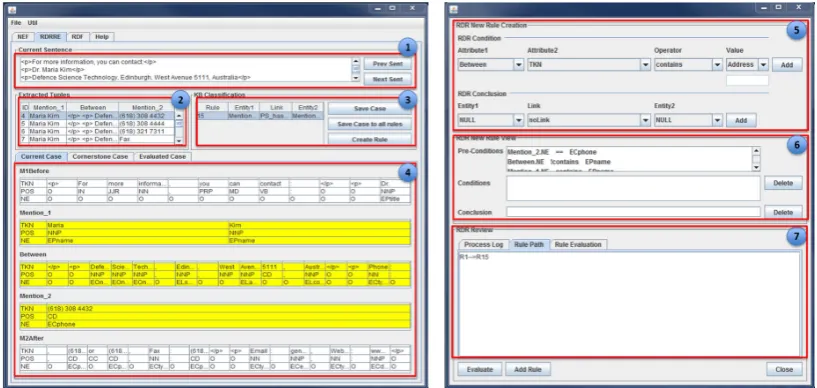
Task: Click Pre-Conditions scrollbar down arrow
Action: [756, 167]
